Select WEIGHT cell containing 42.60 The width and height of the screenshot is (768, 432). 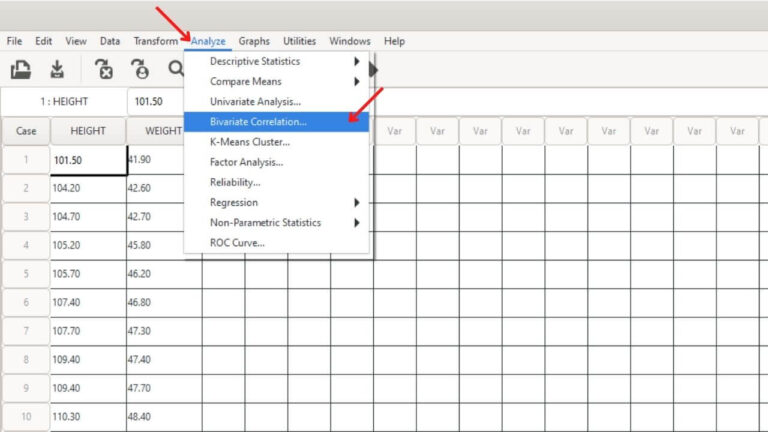point(156,188)
